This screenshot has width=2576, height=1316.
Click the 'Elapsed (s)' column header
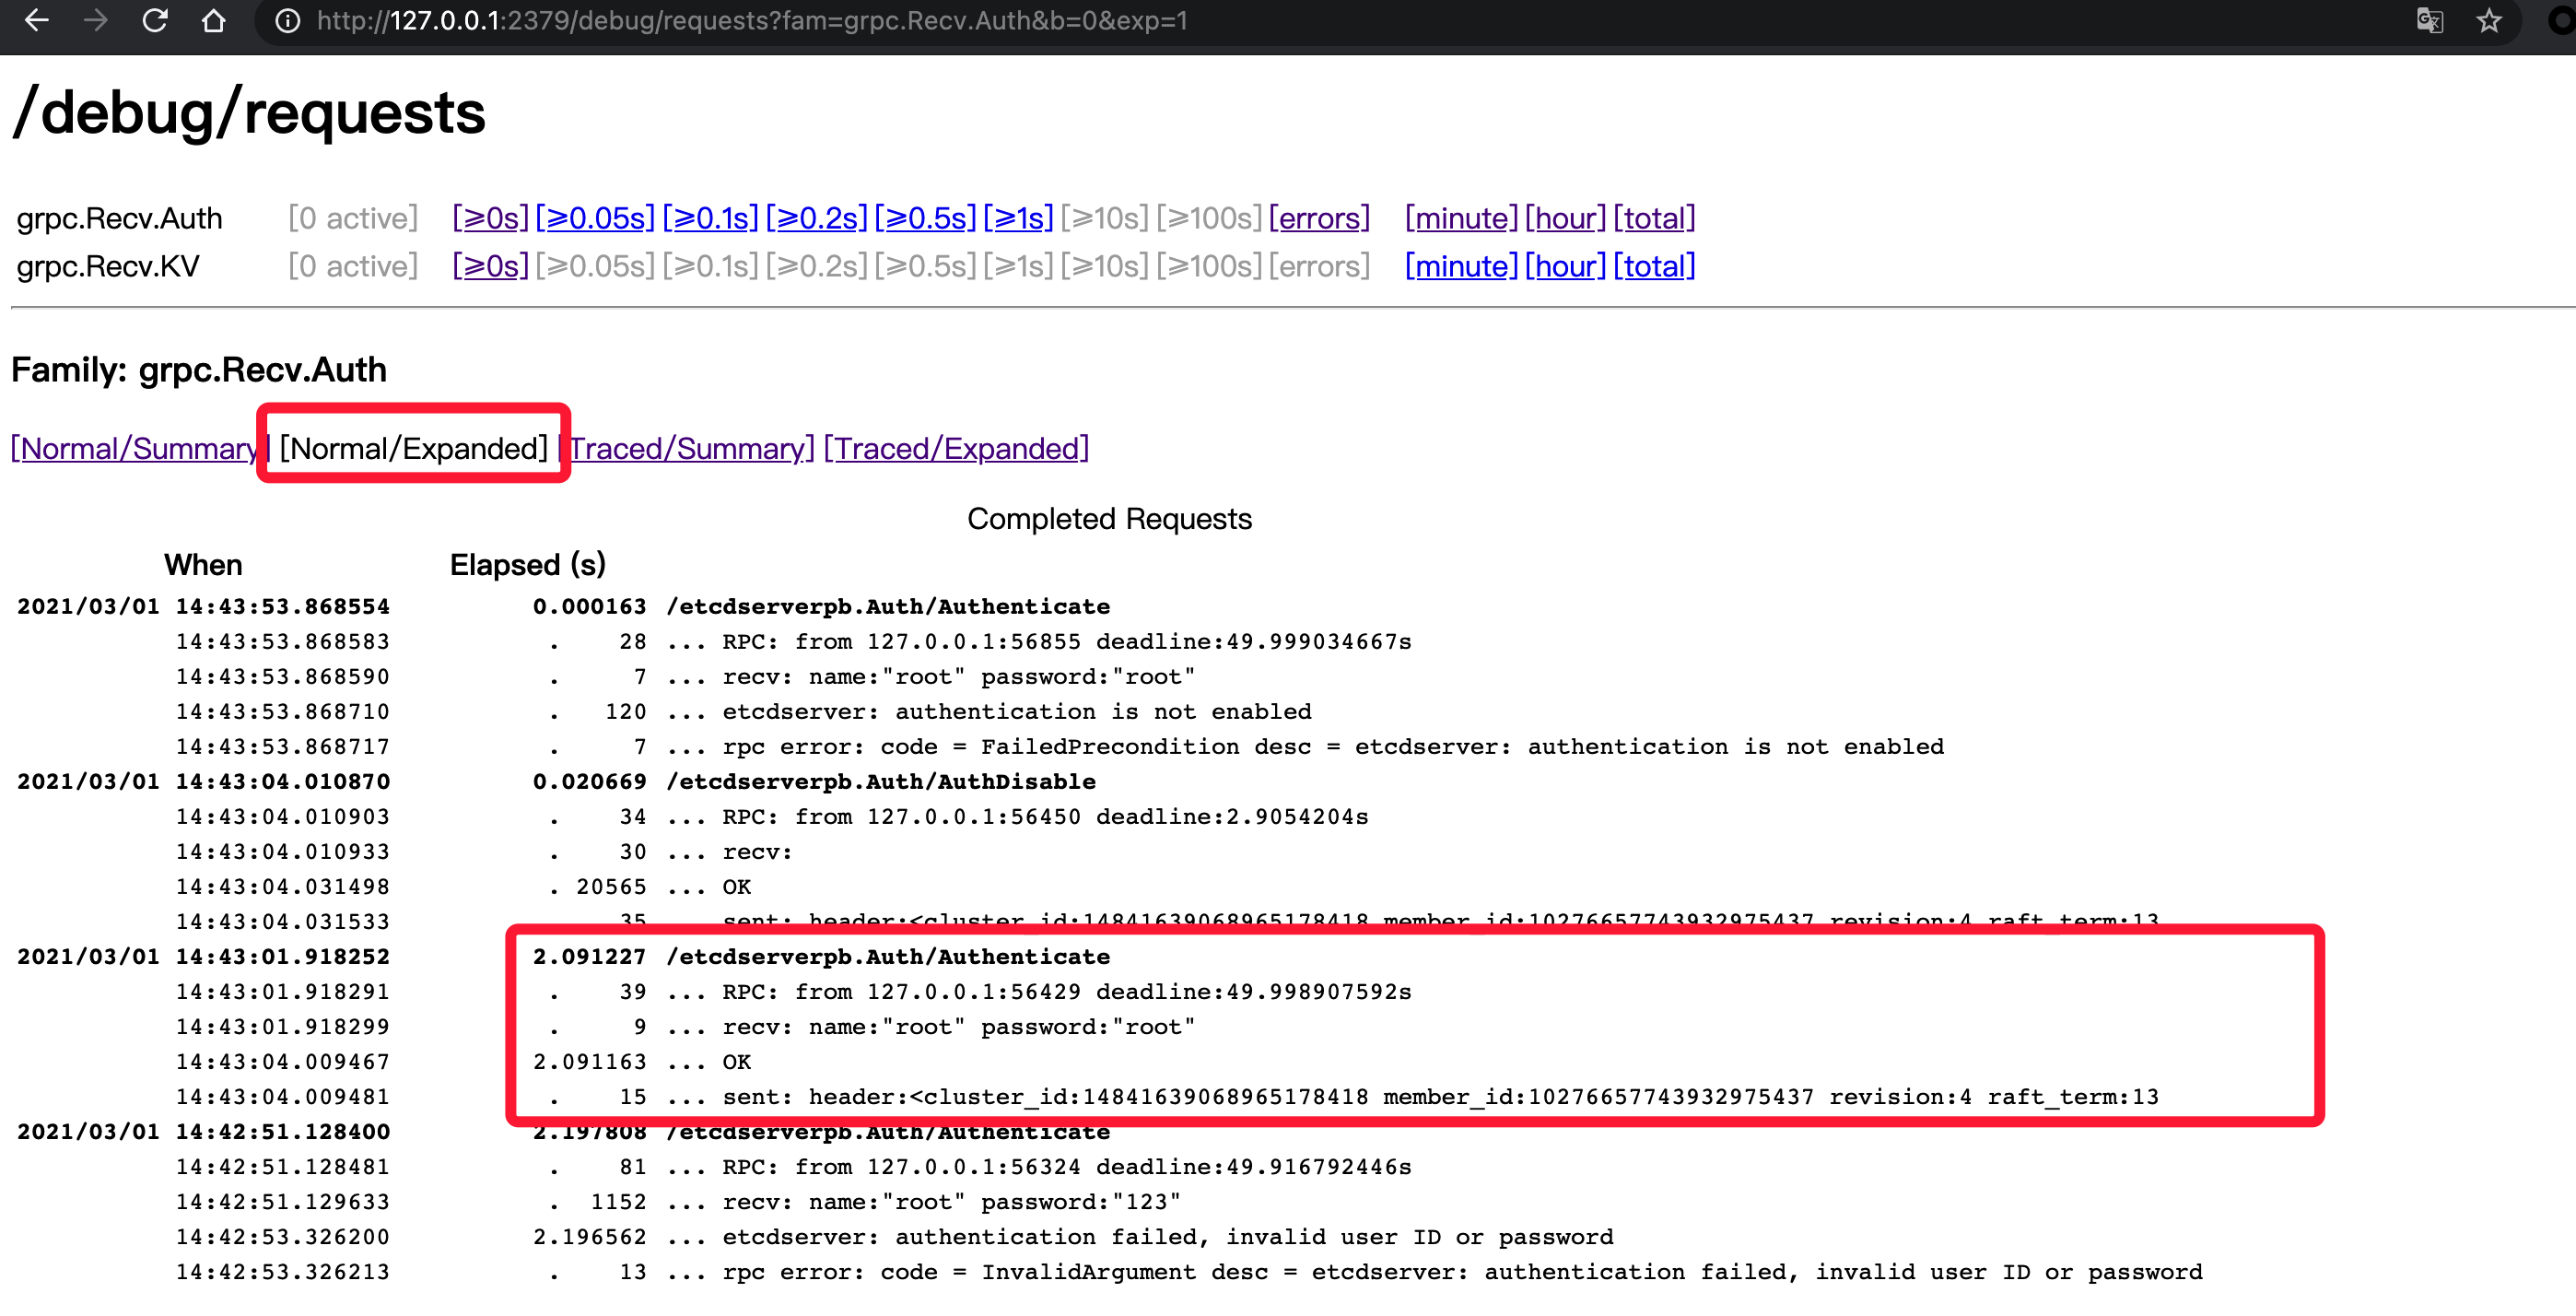coord(528,565)
